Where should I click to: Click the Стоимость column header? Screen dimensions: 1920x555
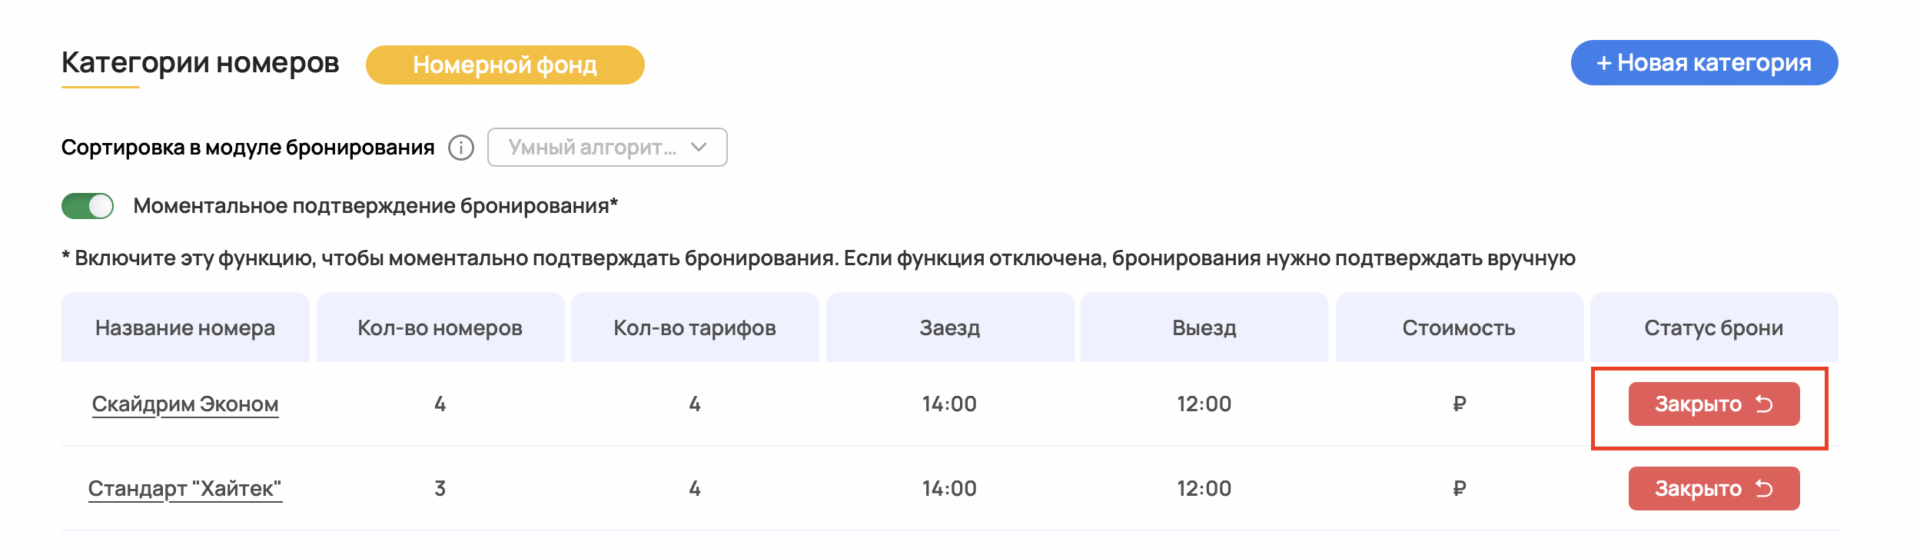click(x=1459, y=328)
